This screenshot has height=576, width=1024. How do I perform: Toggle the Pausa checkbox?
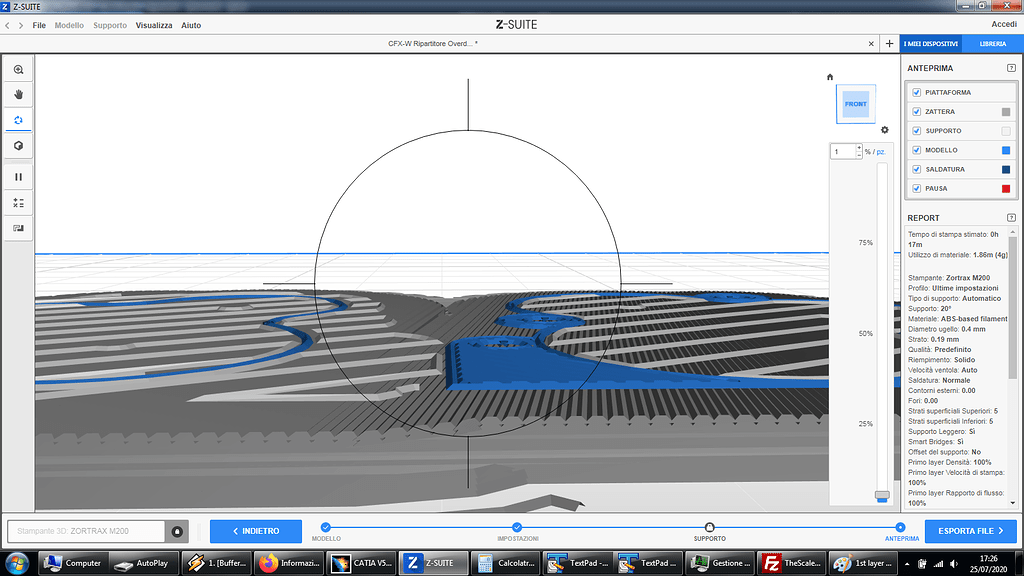pyautogui.click(x=917, y=188)
